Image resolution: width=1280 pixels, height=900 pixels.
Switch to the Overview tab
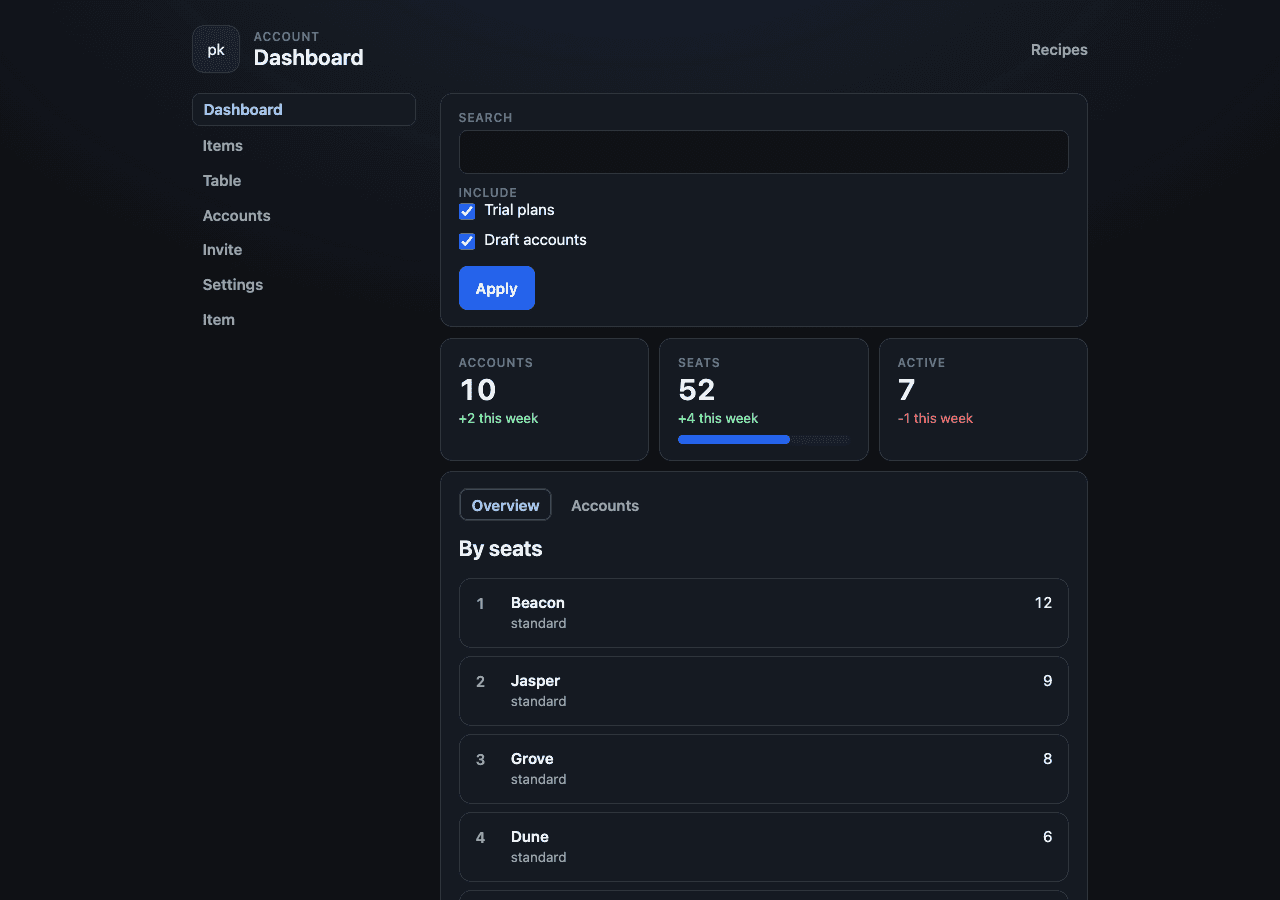coord(505,505)
